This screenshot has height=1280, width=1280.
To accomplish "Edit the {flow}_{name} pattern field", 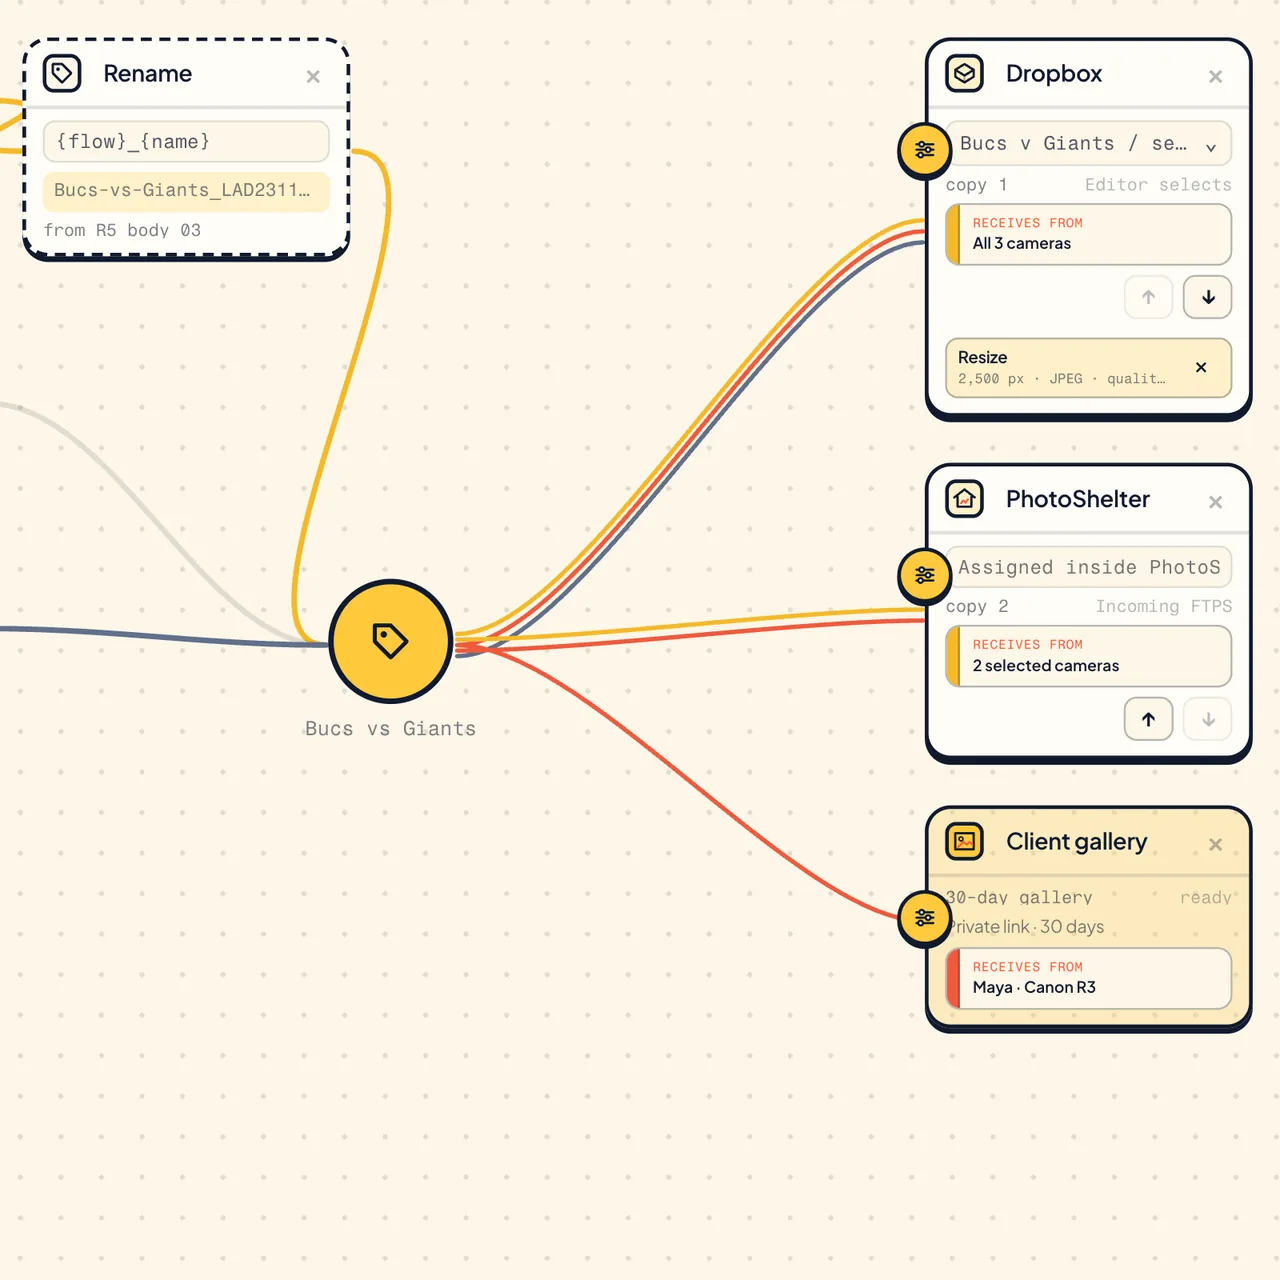I will pos(186,141).
